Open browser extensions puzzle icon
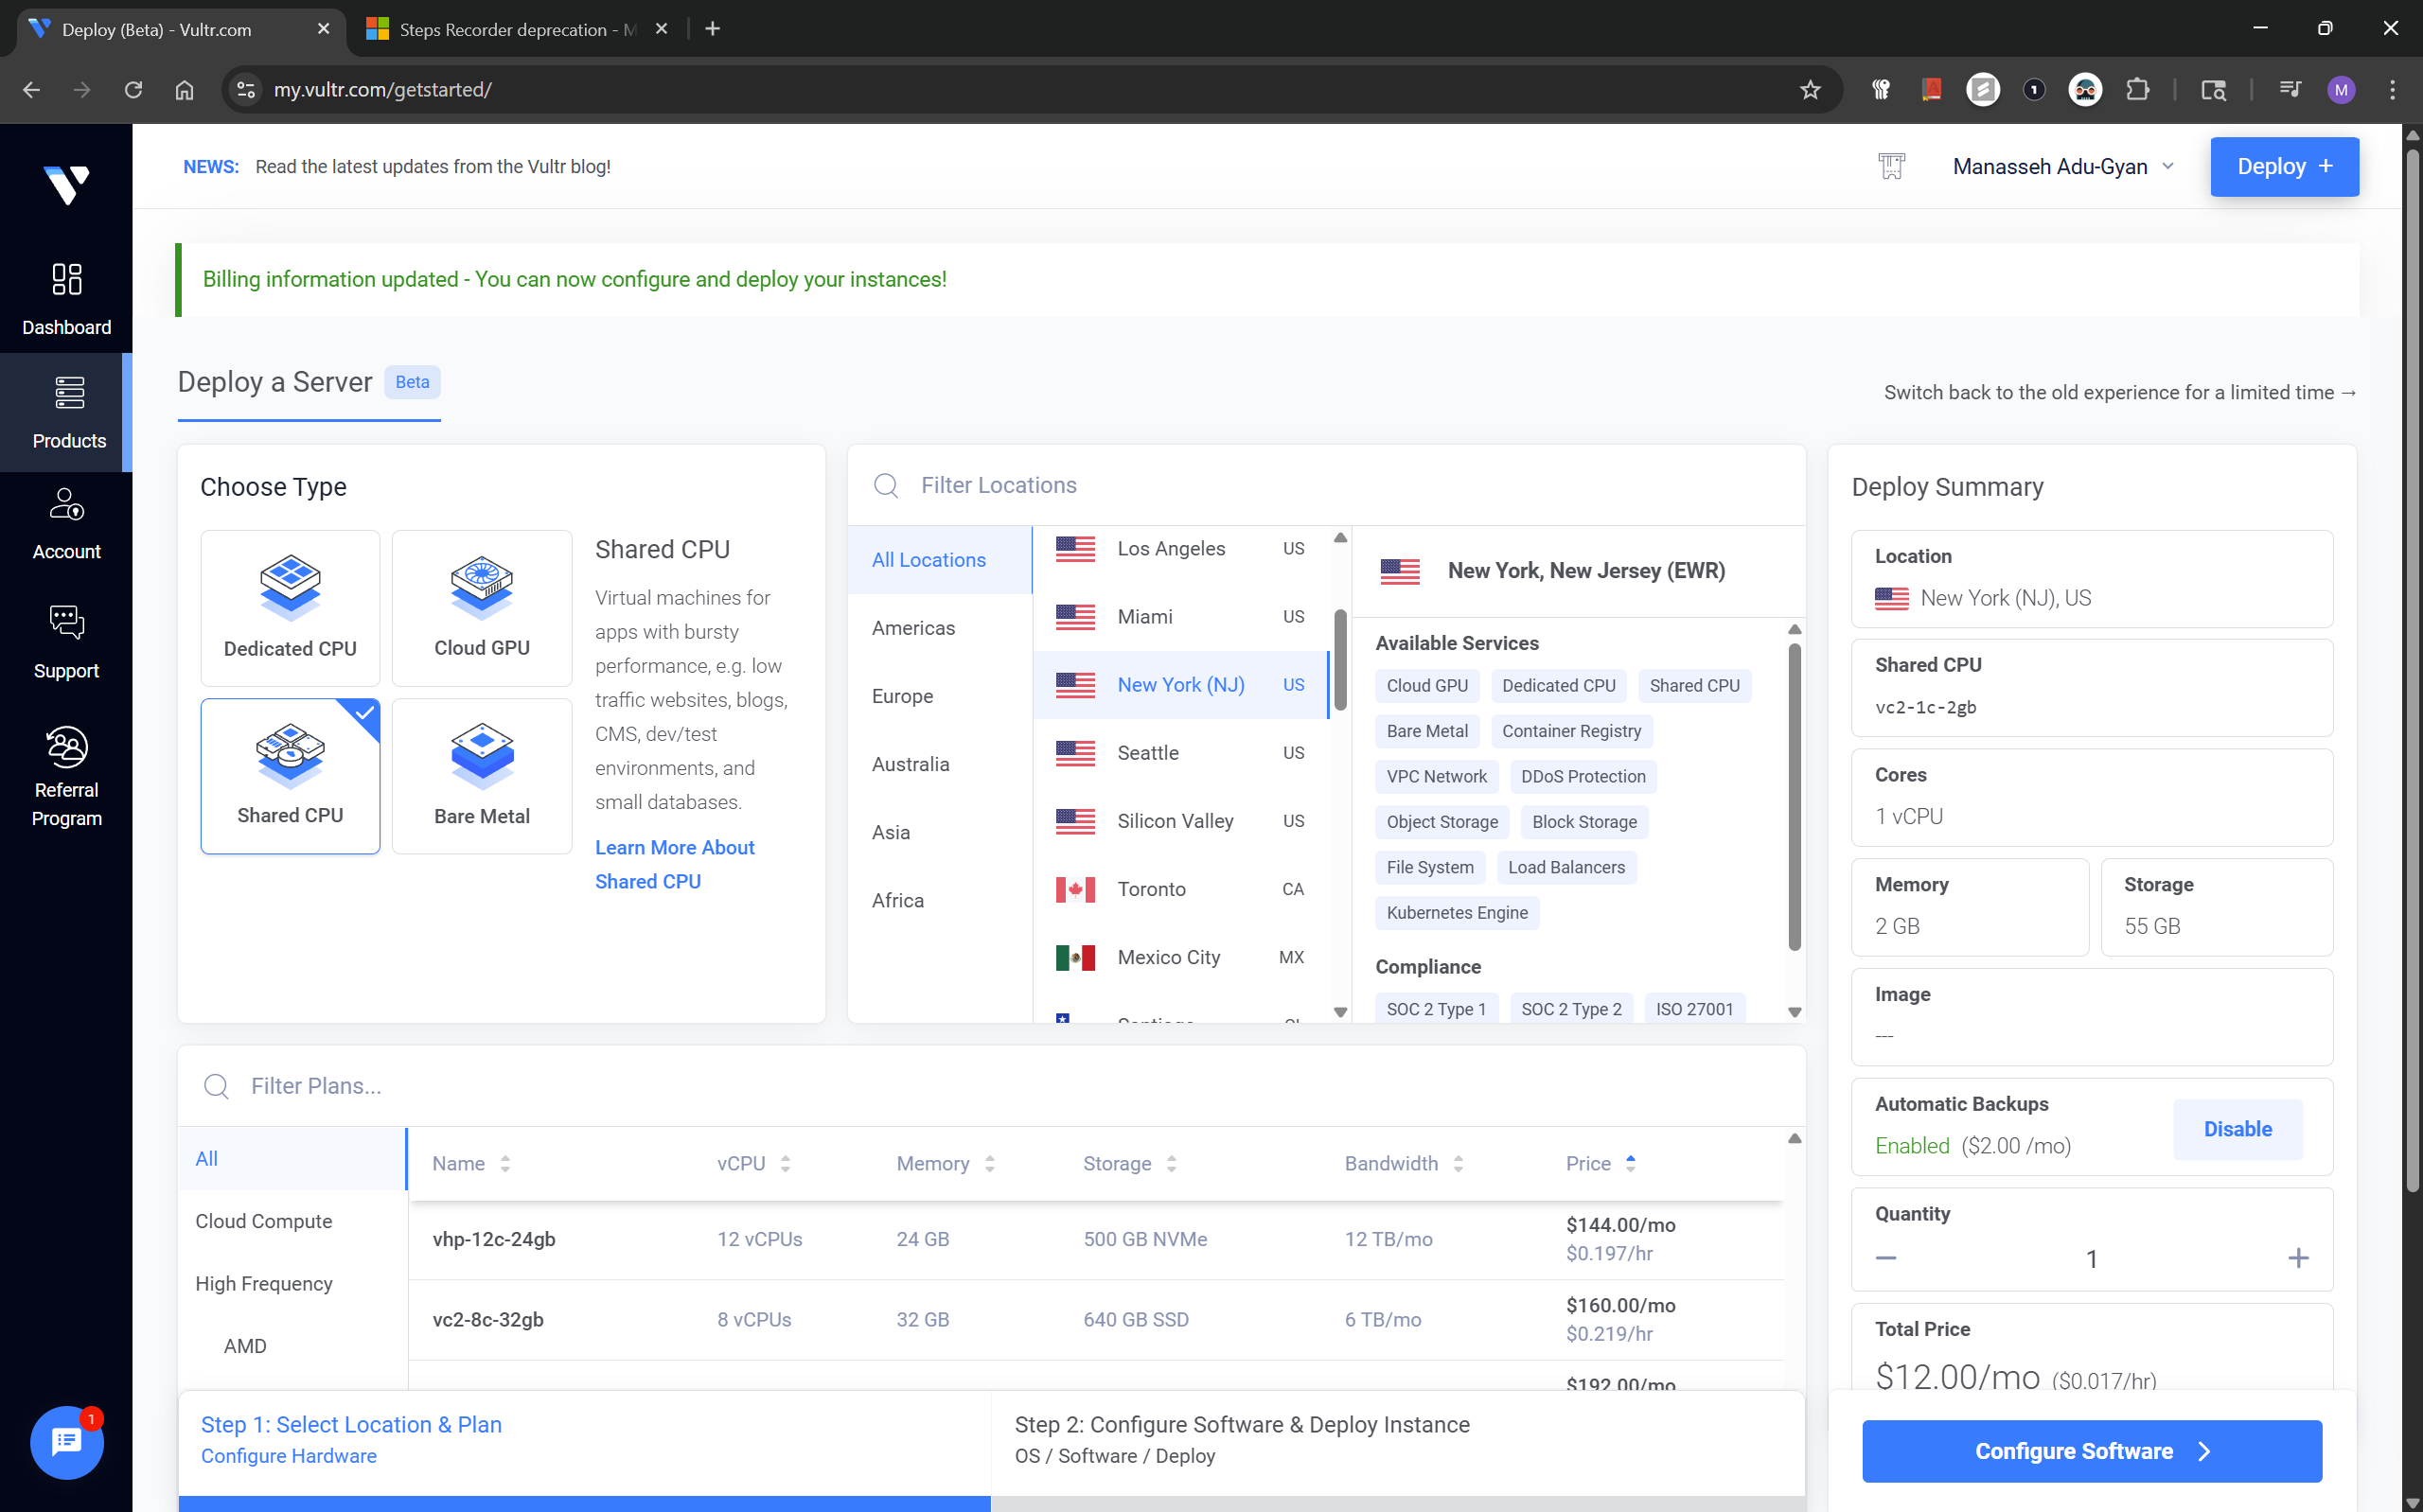The height and width of the screenshot is (1512, 2423). point(2137,90)
